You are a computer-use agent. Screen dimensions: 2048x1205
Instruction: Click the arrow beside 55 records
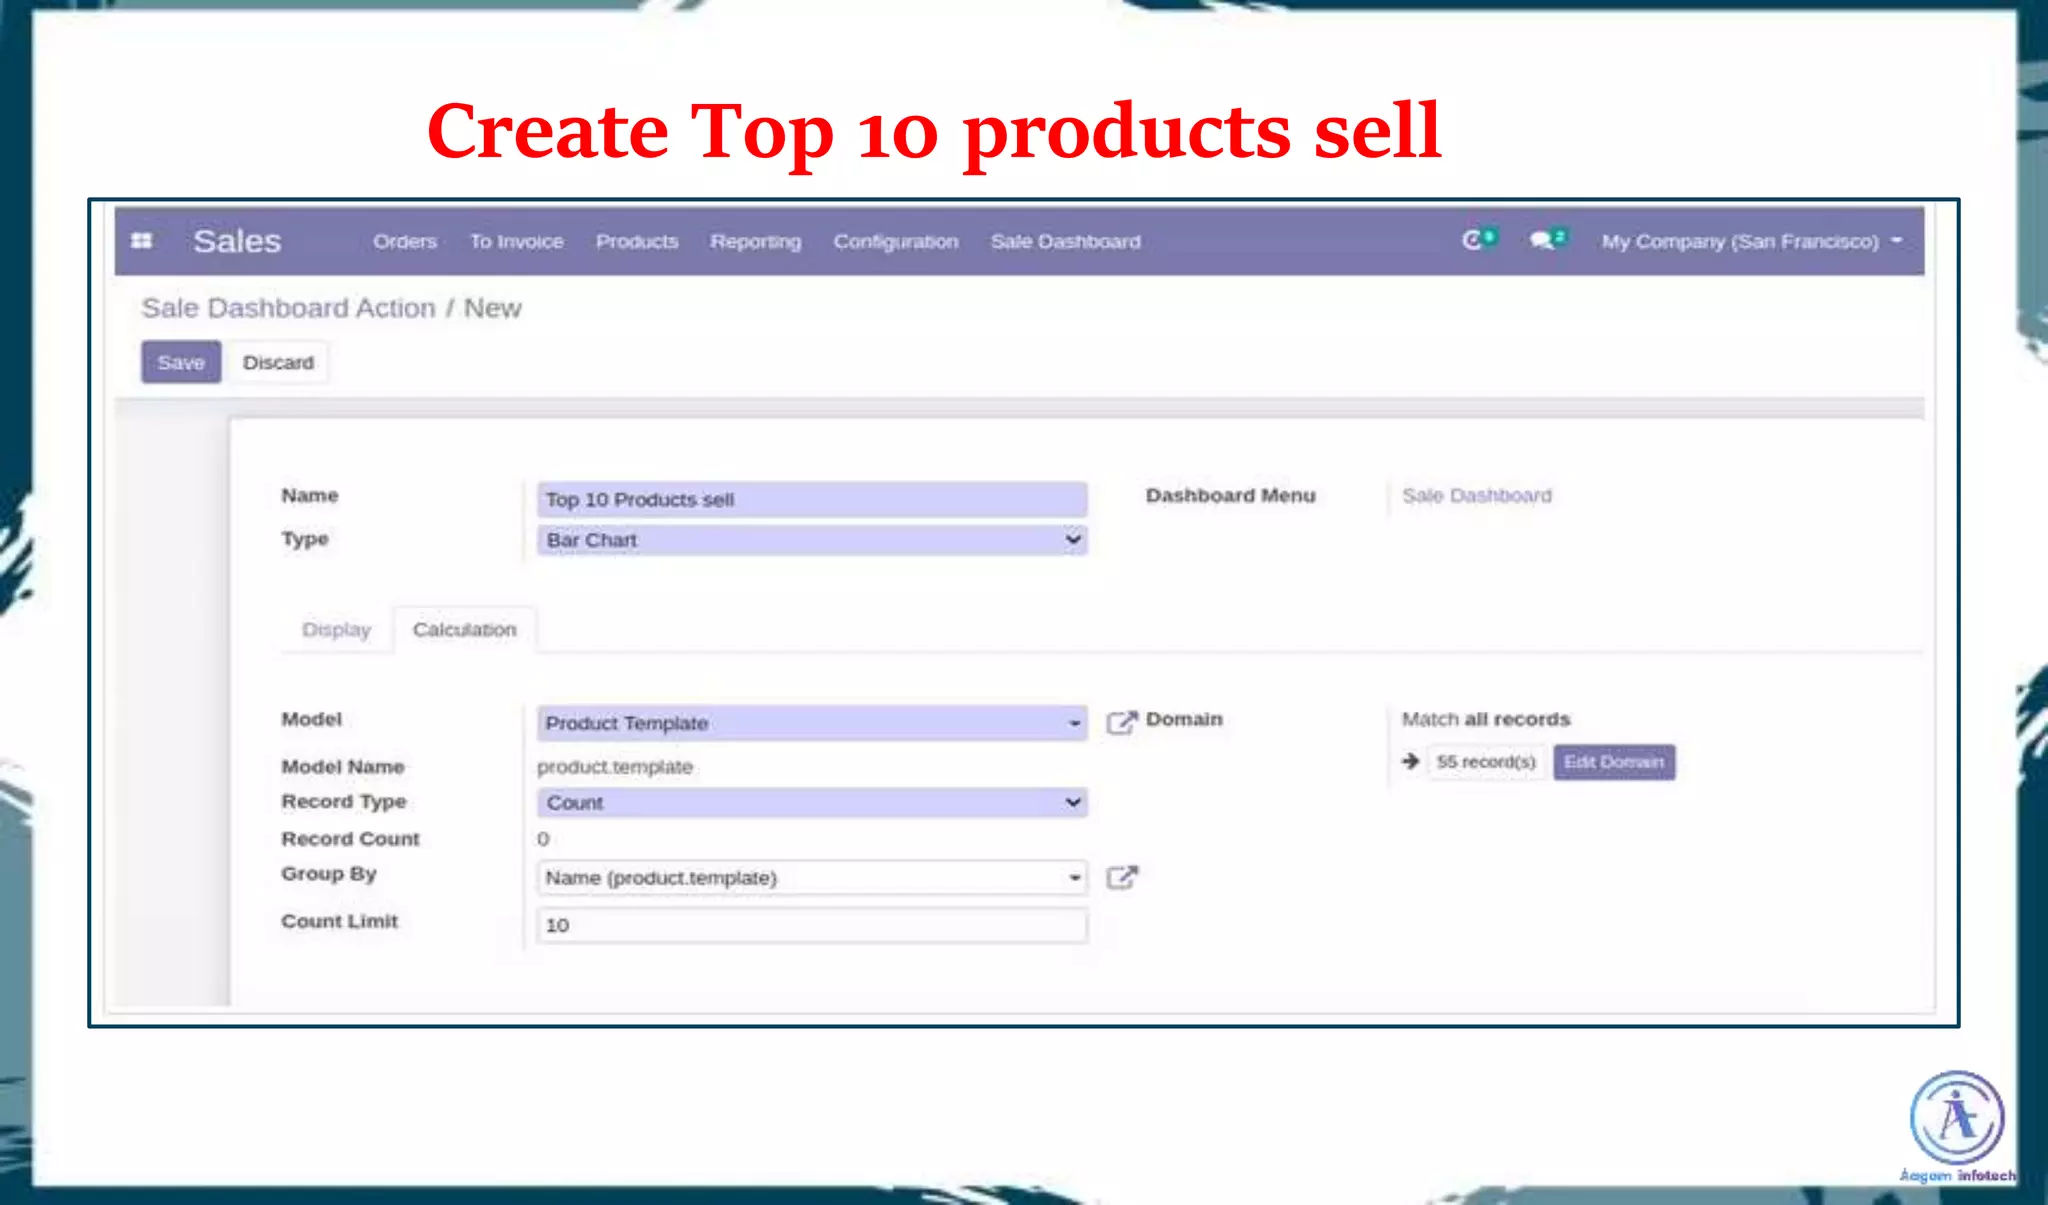point(1410,761)
